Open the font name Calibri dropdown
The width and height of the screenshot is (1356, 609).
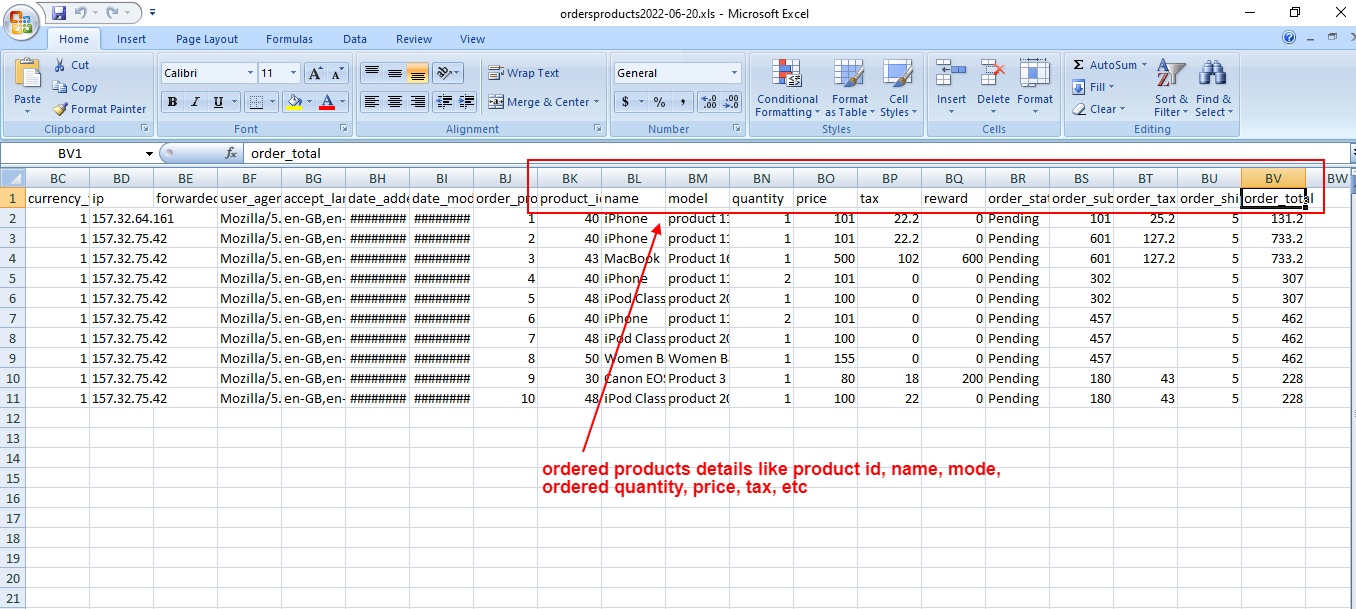[250, 73]
